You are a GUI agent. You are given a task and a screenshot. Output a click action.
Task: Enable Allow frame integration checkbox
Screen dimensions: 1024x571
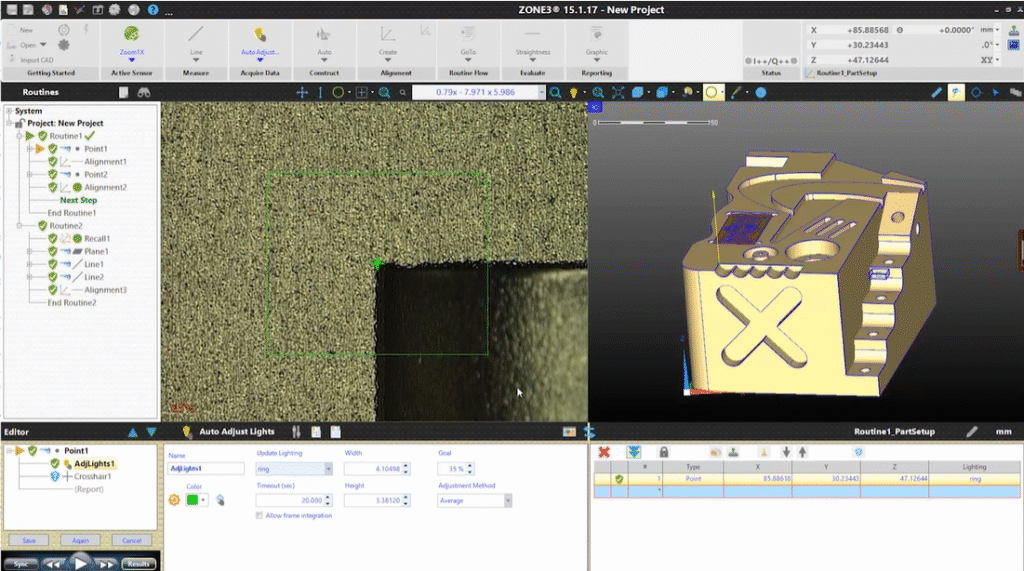coord(259,515)
